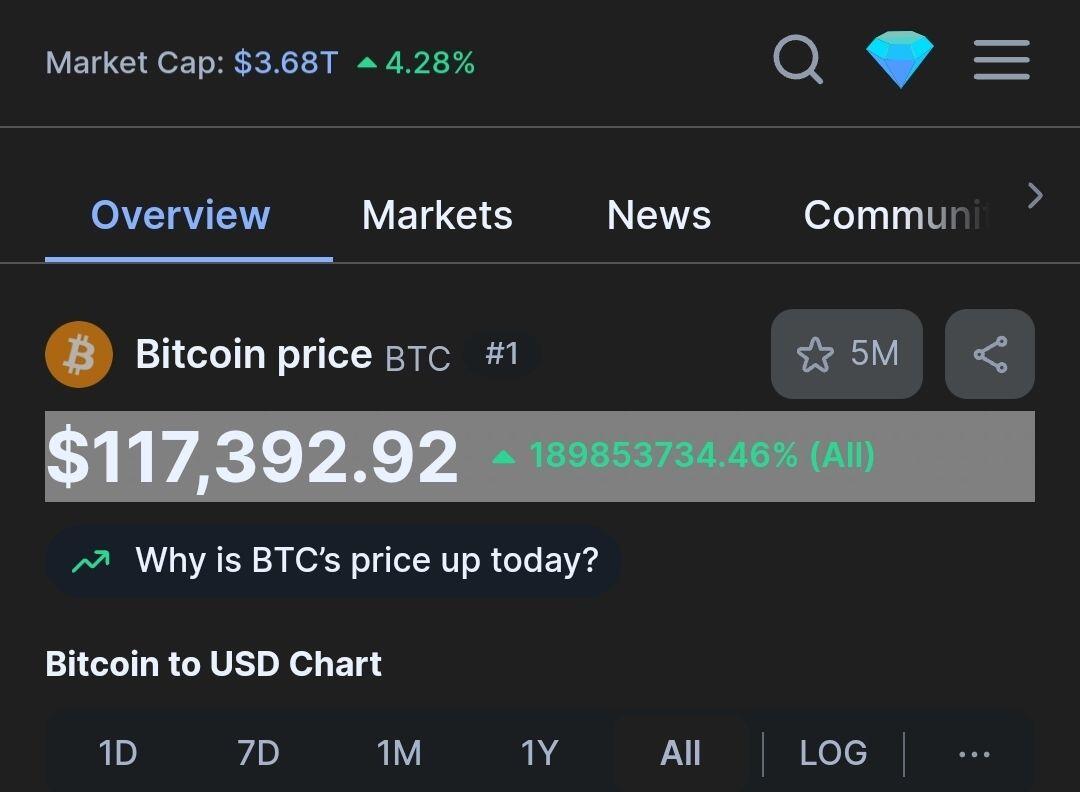Viewport: 1080px width, 792px height.
Task: Toggle LOG scale on the chart
Action: tap(833, 753)
